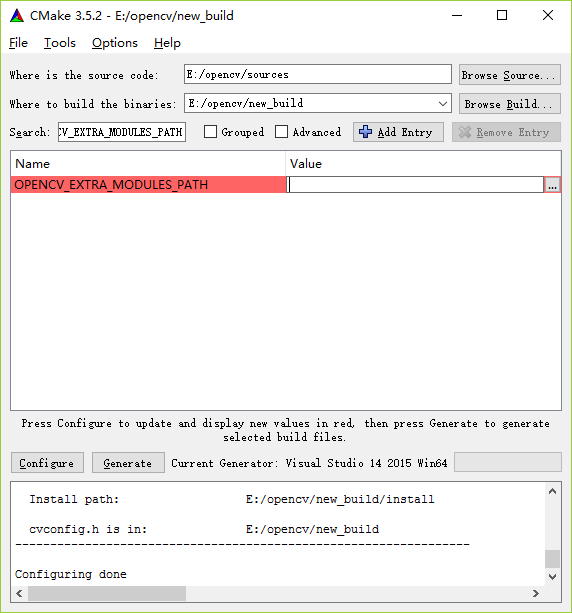Click the OPENCV_EXTRA_MODULES_PATH value edit field
Viewport: 572px width, 613px height.
(415, 185)
